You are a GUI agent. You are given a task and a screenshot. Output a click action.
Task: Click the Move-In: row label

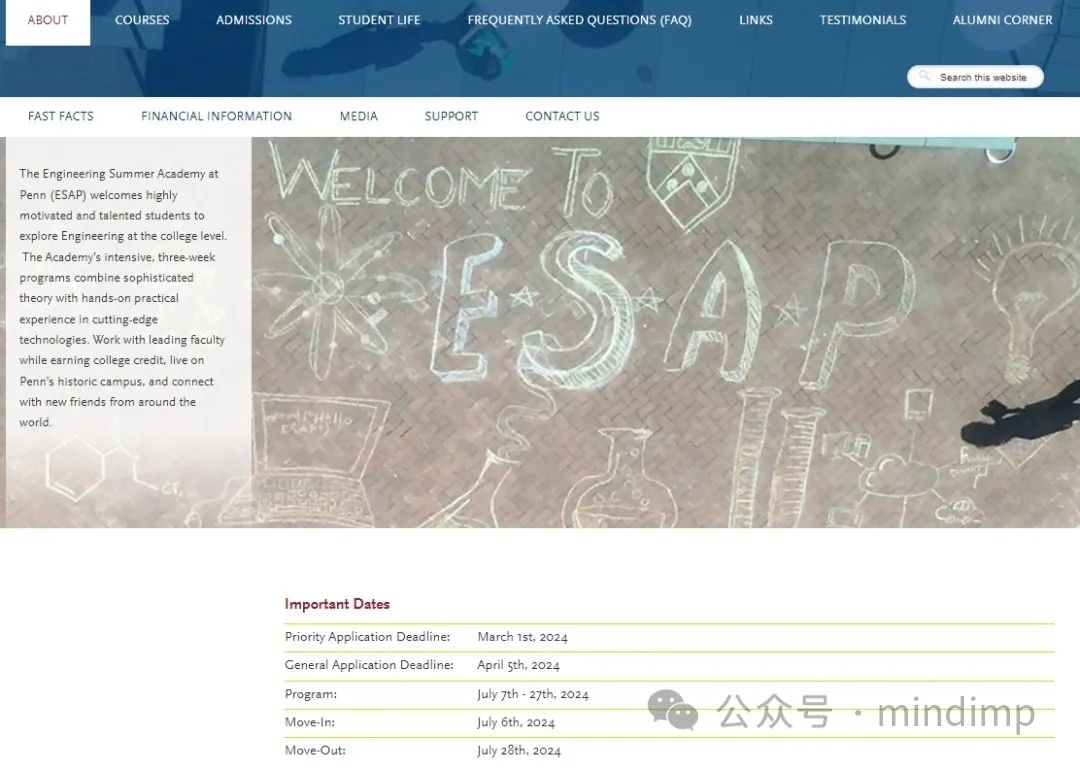(x=309, y=722)
